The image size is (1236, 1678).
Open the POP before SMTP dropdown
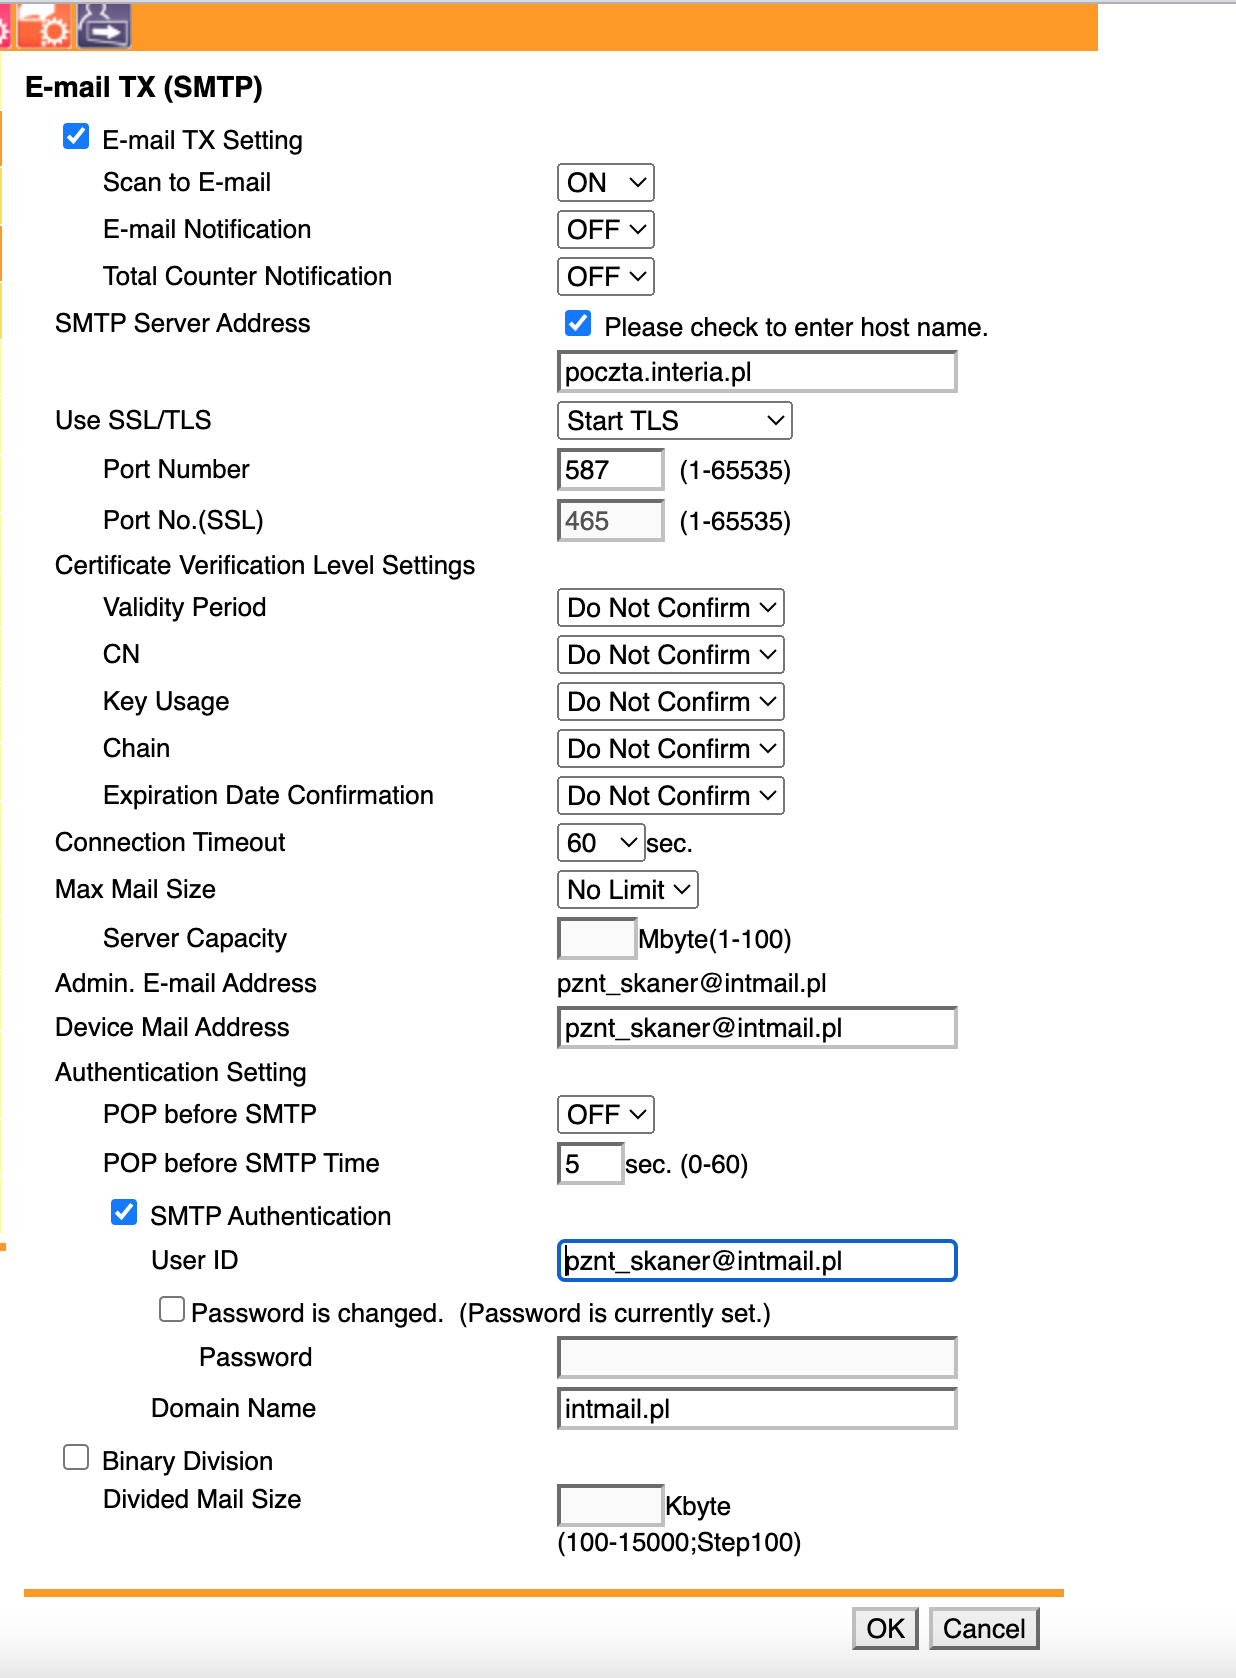pos(606,1115)
